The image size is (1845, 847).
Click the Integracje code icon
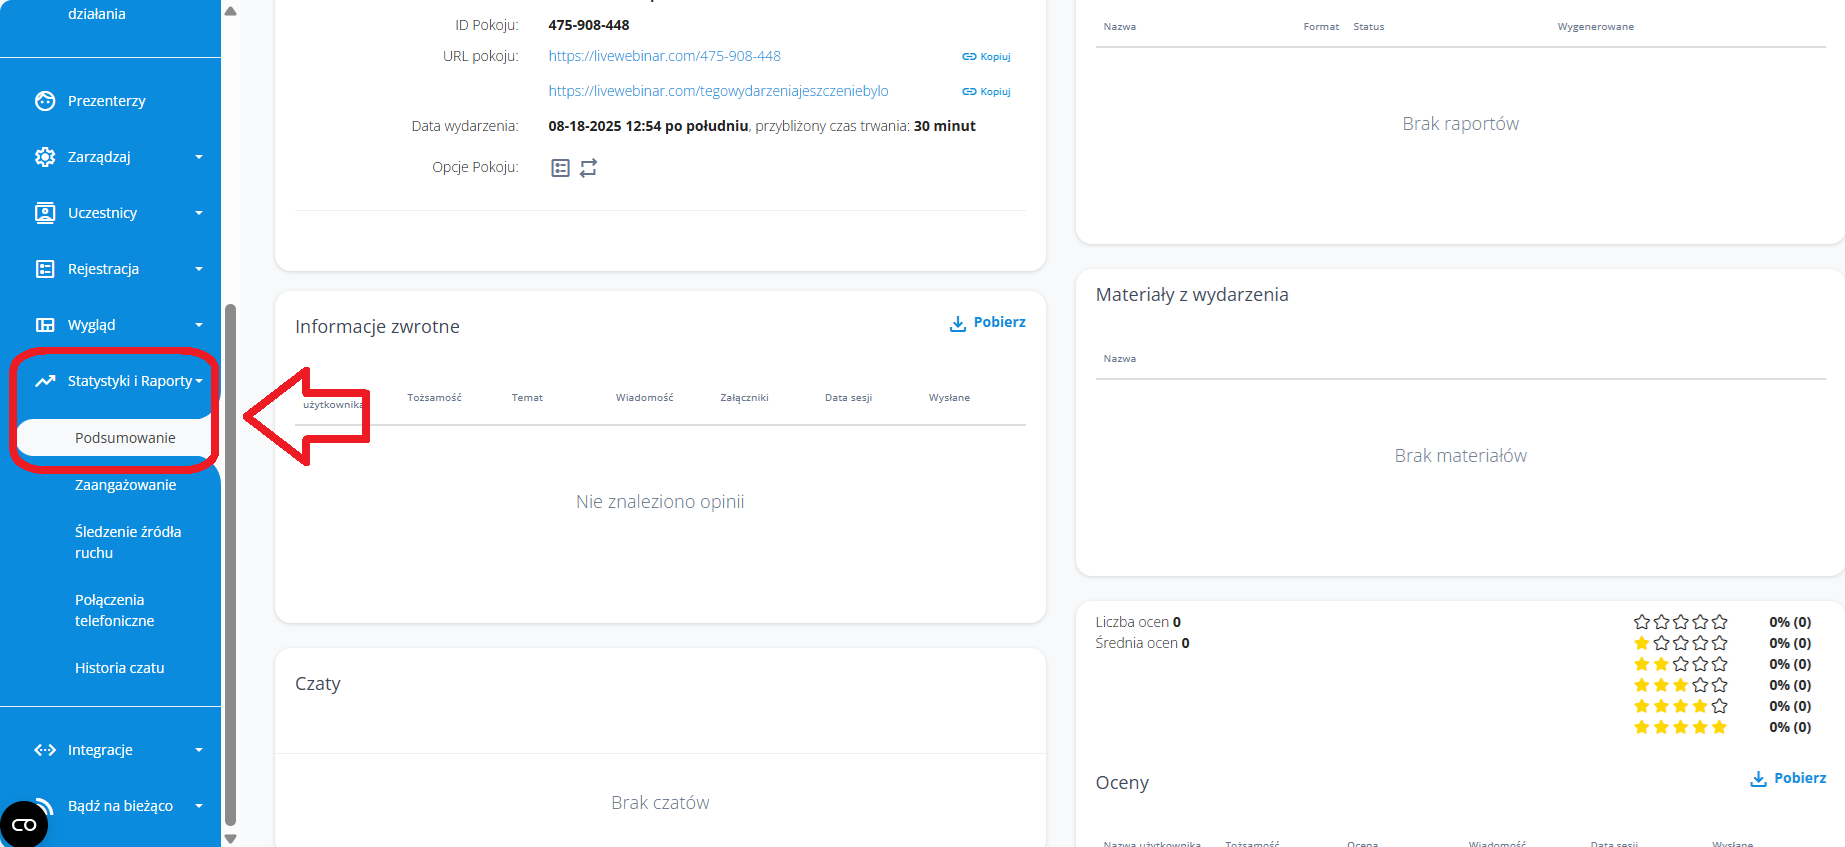click(45, 750)
